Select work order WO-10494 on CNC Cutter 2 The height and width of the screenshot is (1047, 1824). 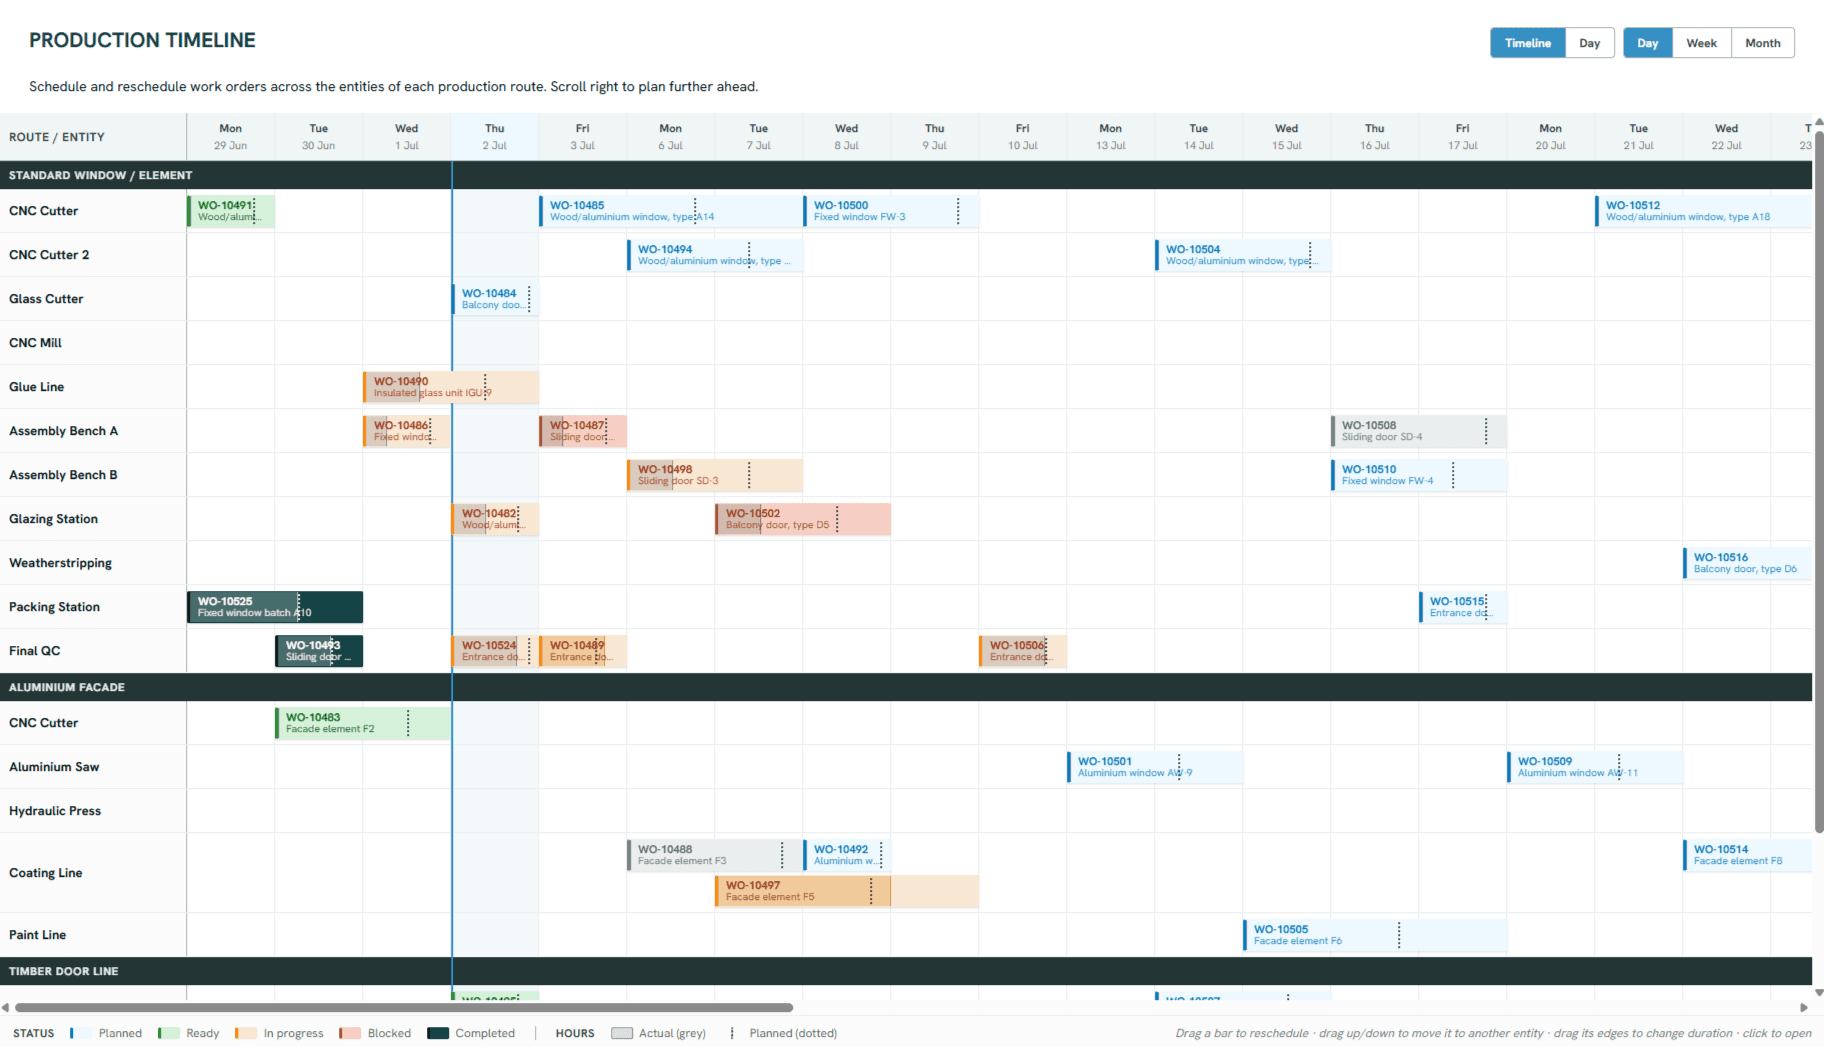pos(715,255)
